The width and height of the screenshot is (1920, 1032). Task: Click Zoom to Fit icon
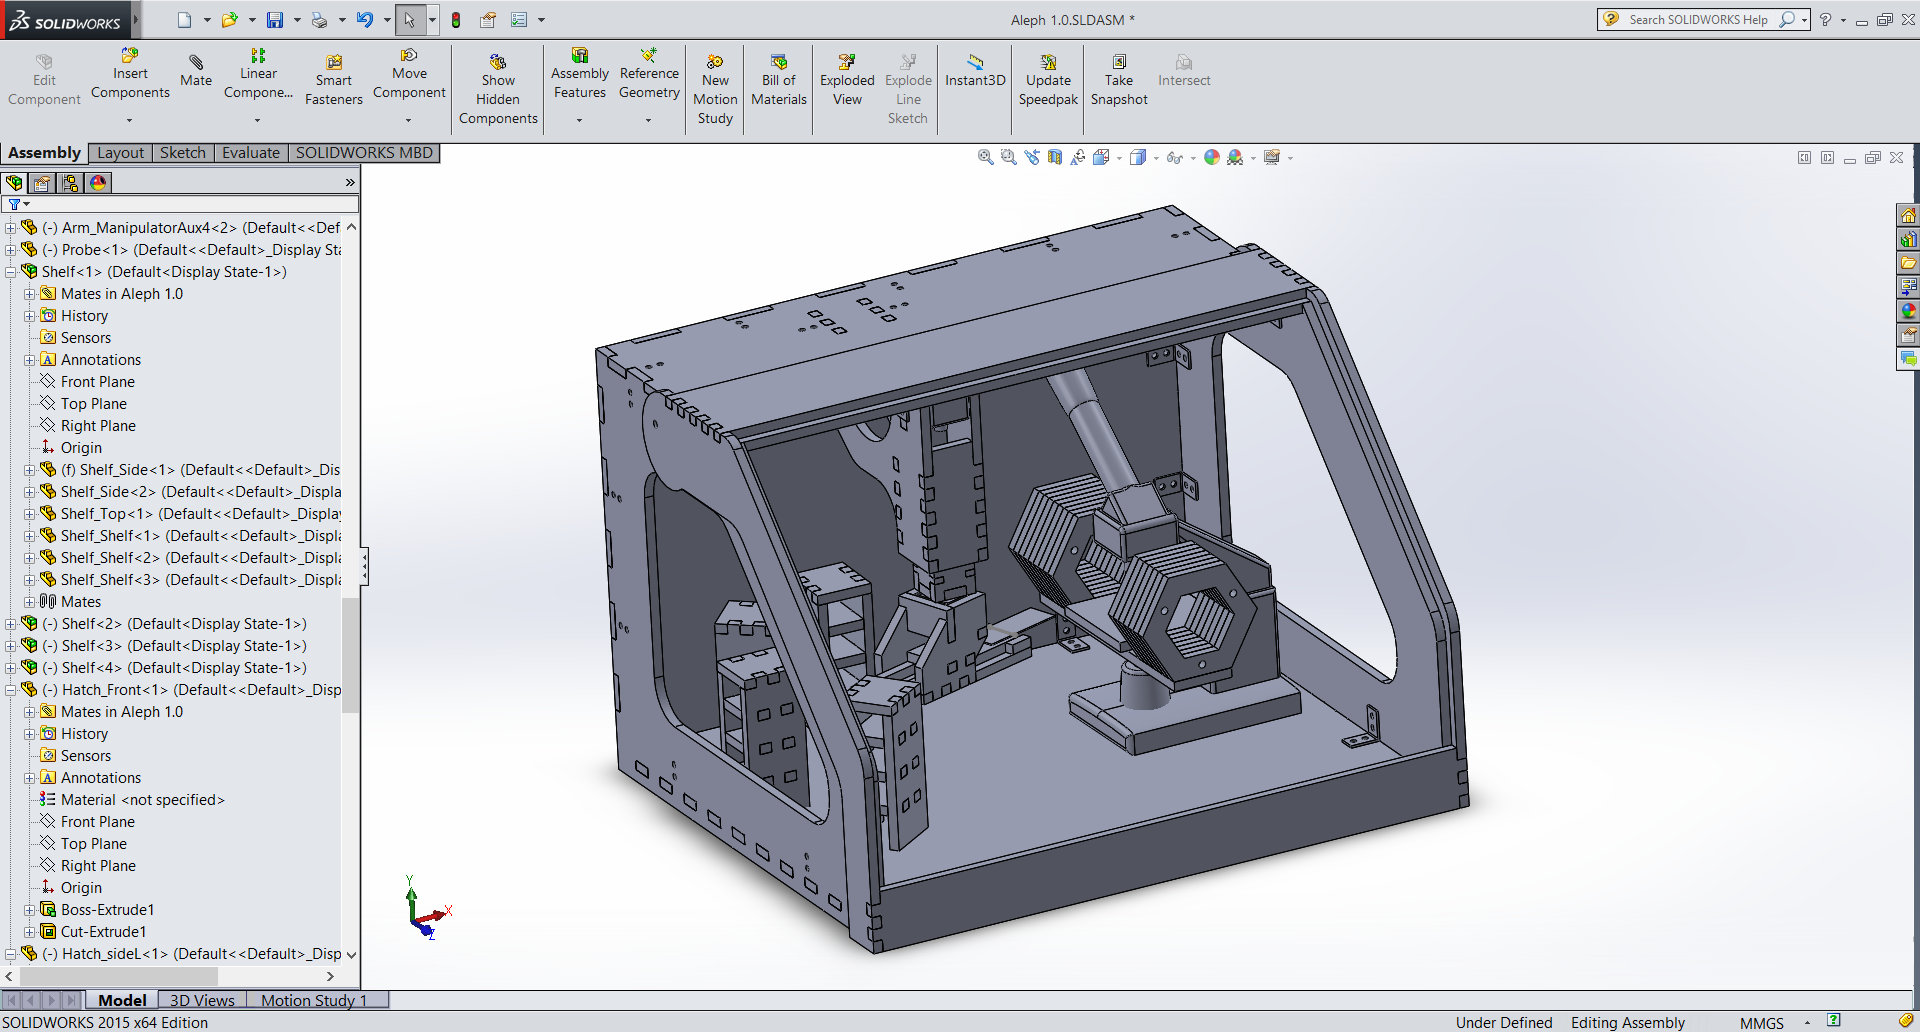point(985,157)
